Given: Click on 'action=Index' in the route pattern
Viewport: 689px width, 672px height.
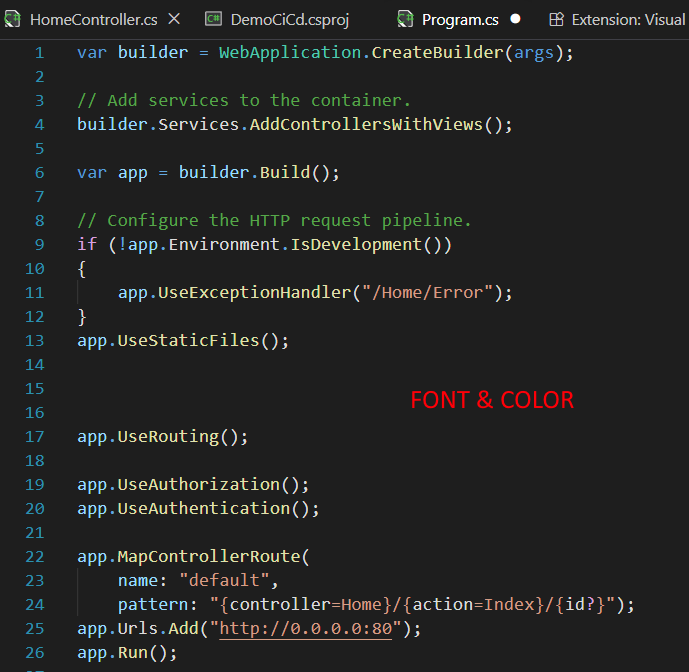Looking at the screenshot, I should coord(473,605).
